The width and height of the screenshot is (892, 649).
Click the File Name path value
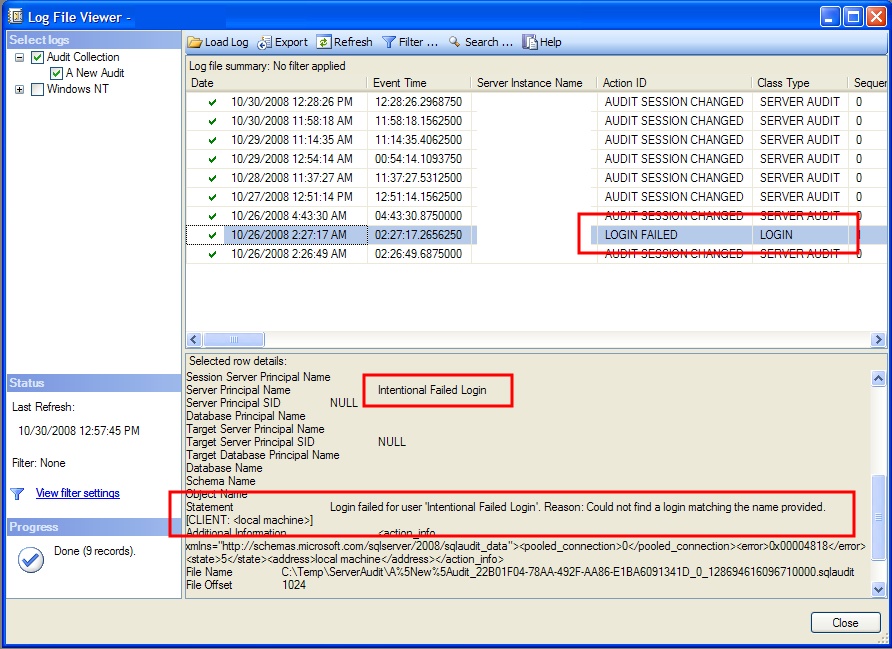(568, 572)
